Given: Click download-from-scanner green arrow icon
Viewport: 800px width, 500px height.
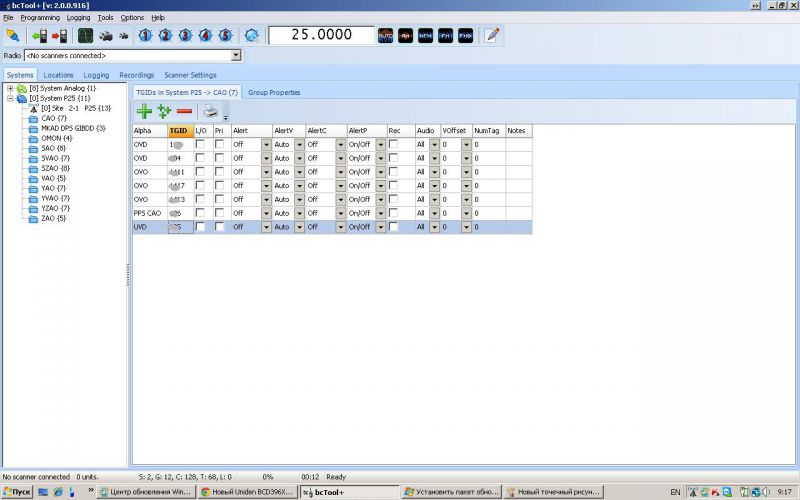Looking at the screenshot, I should click(39, 36).
